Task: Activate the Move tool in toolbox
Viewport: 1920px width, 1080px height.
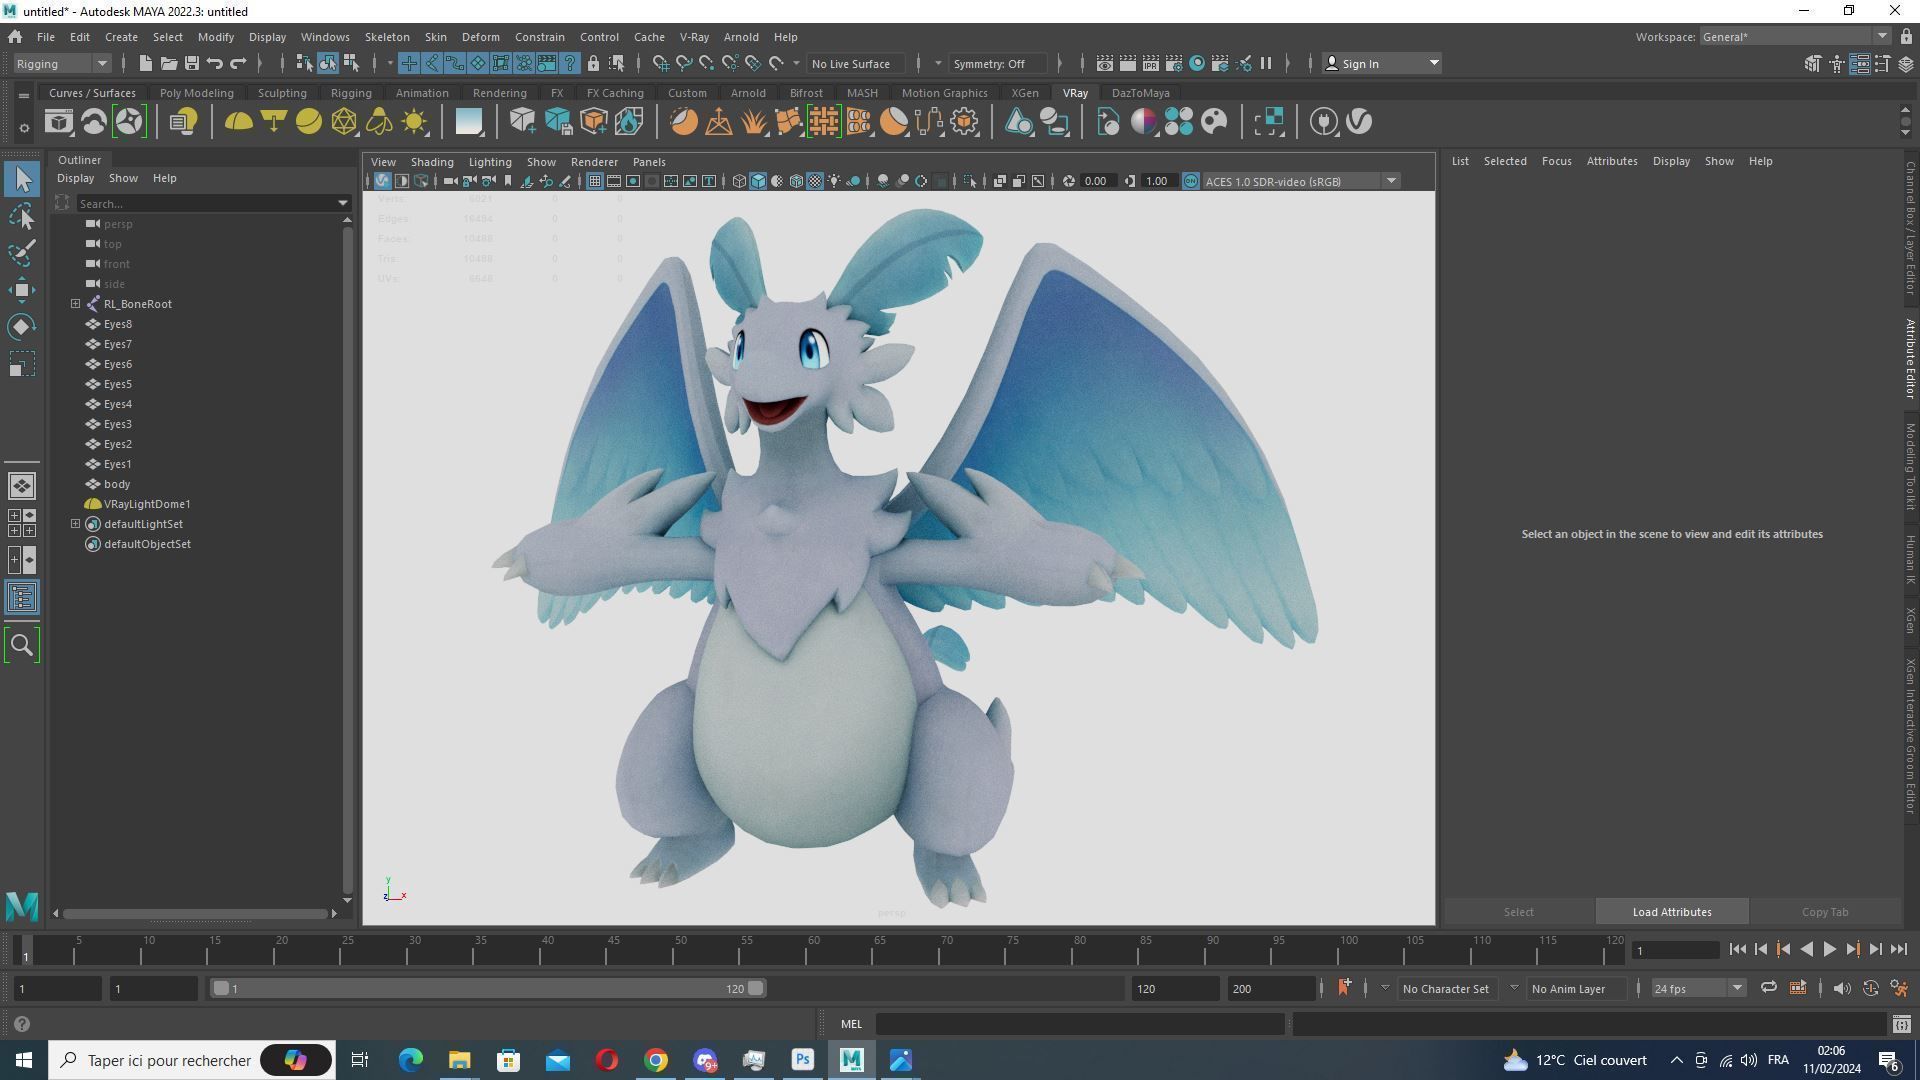Action: coord(22,290)
